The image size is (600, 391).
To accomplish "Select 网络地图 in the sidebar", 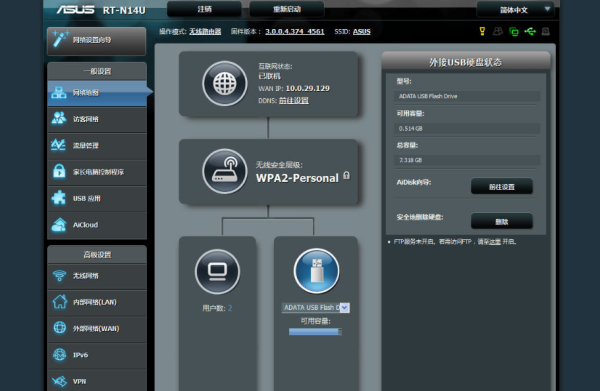I will 97,93.
